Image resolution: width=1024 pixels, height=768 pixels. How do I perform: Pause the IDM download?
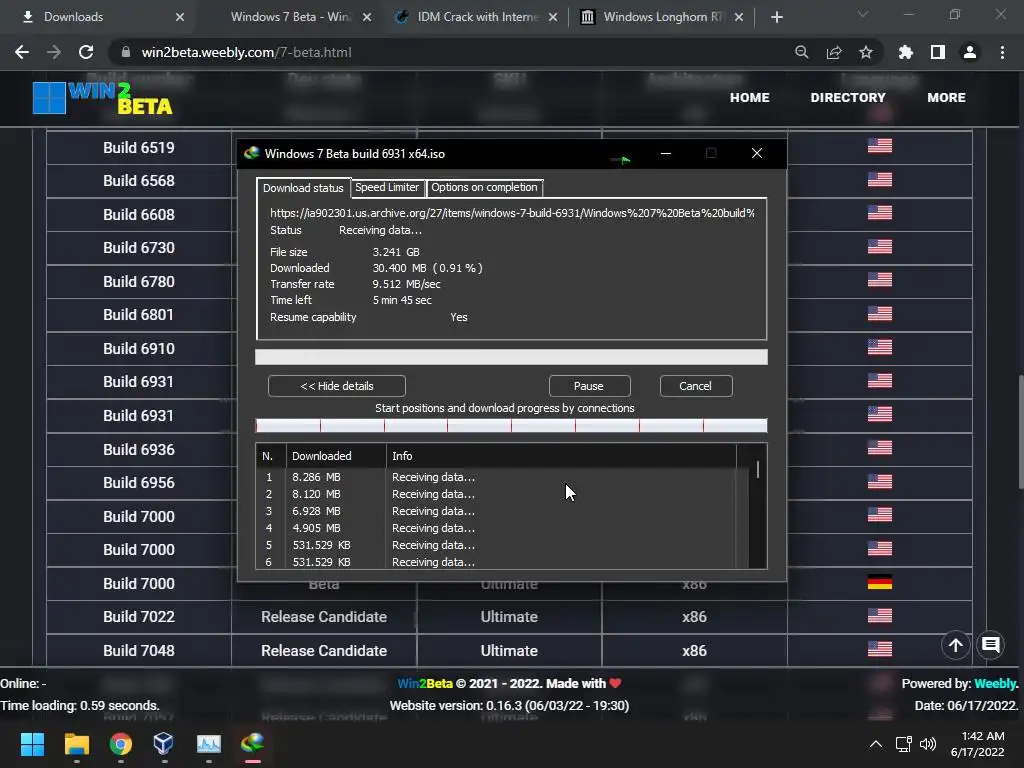[x=589, y=386]
